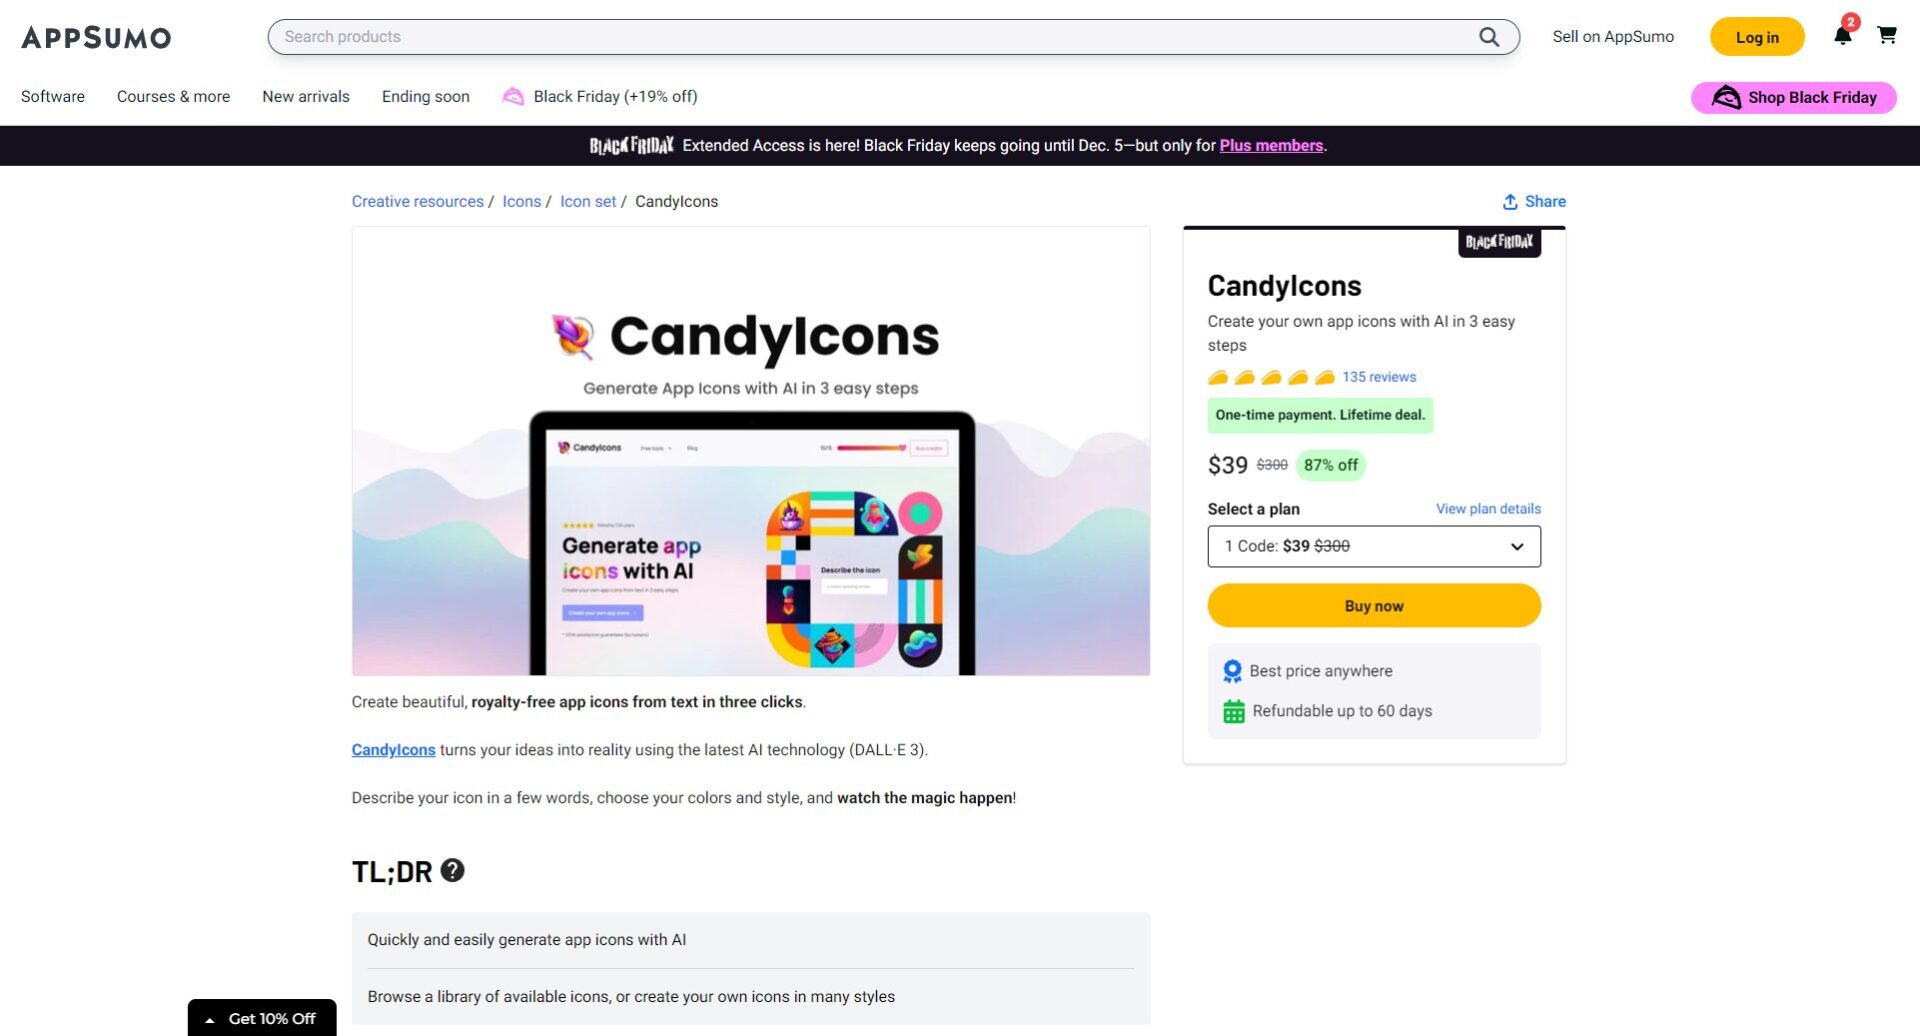Expand the Get 10% Off popup
The image size is (1920, 1036).
pyautogui.click(x=262, y=1018)
